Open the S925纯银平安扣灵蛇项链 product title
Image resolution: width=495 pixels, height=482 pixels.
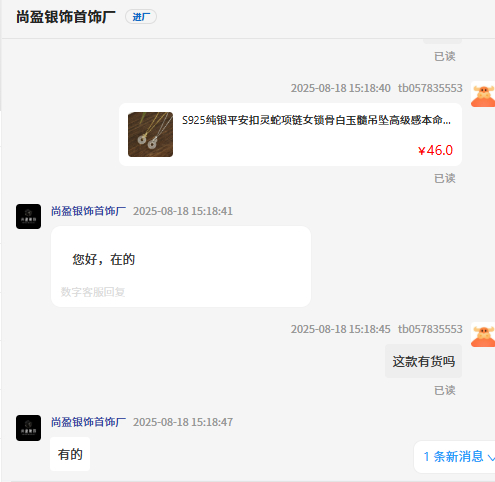click(316, 120)
